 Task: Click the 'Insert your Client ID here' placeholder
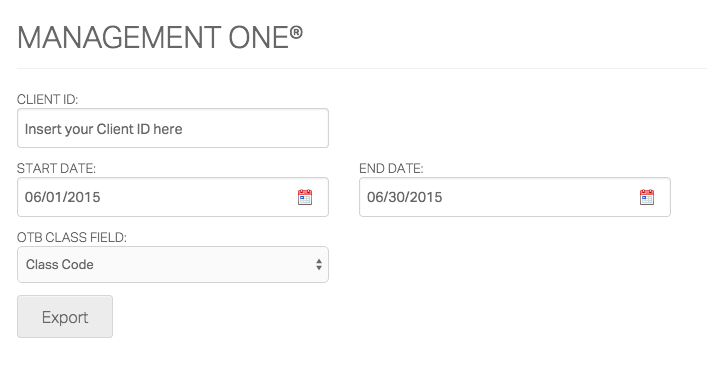point(103,129)
